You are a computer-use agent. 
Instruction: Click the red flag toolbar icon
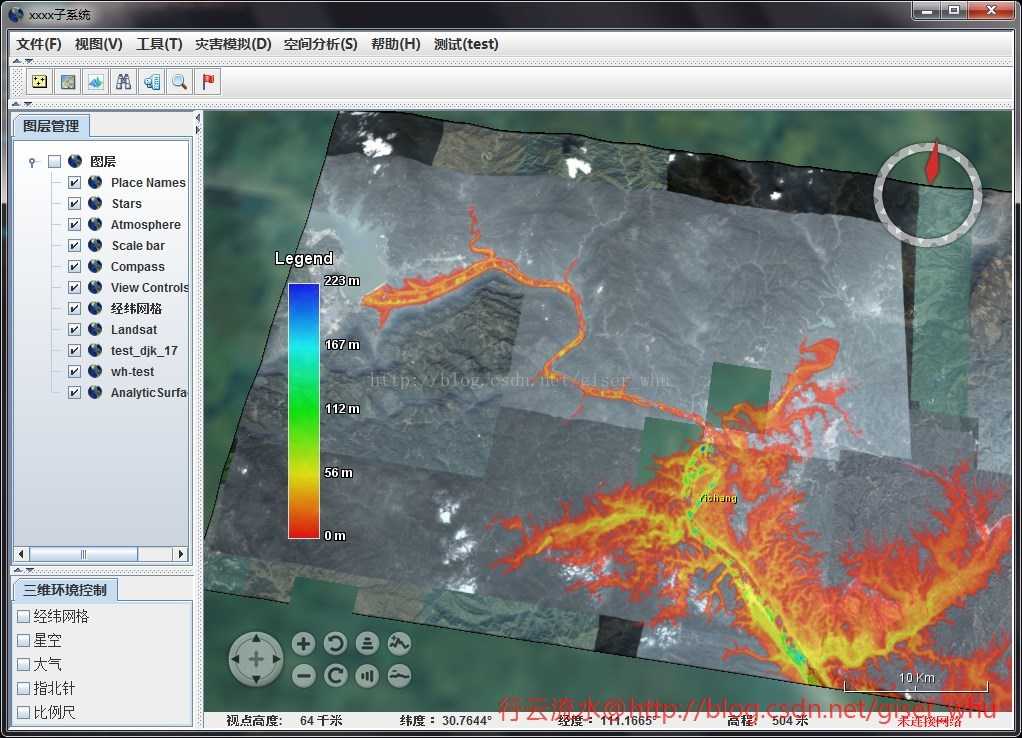(208, 82)
